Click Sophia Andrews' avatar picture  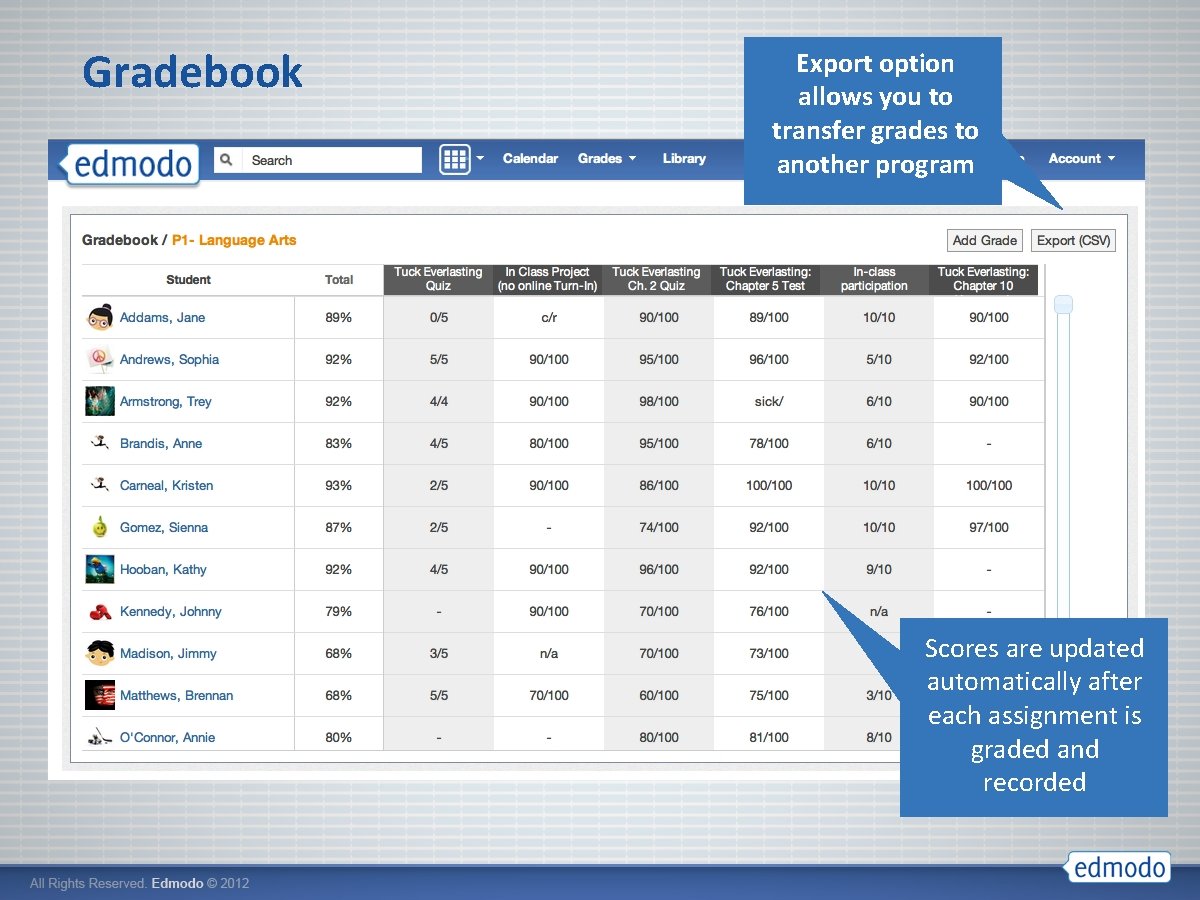[100, 359]
